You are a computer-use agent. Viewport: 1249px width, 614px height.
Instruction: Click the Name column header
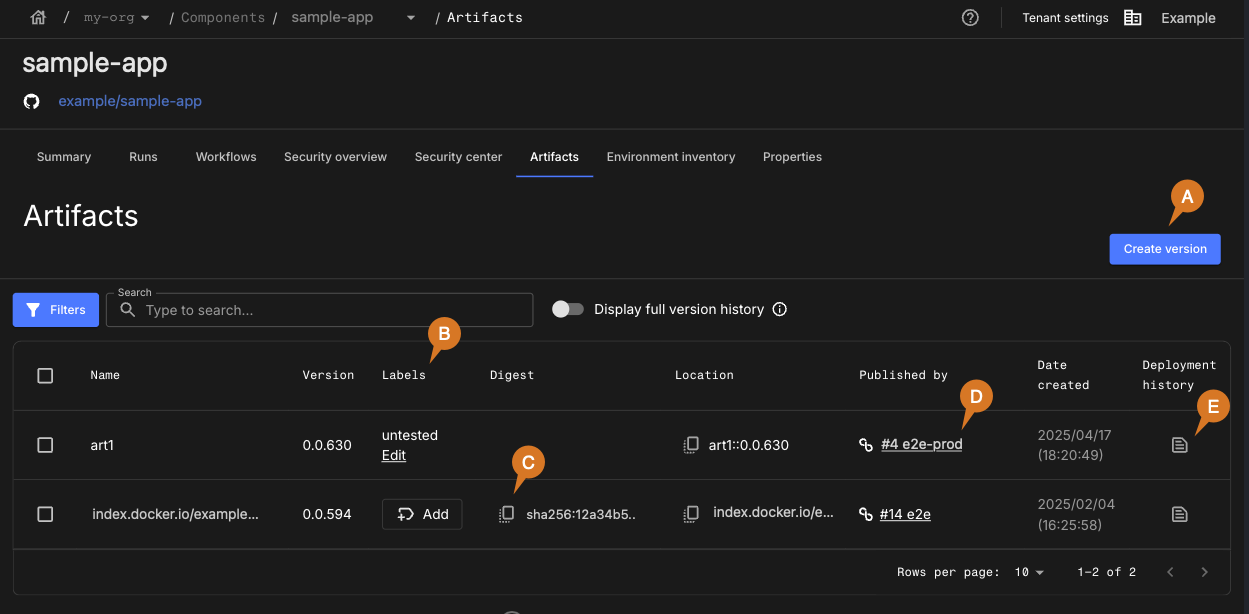pyautogui.click(x=105, y=375)
